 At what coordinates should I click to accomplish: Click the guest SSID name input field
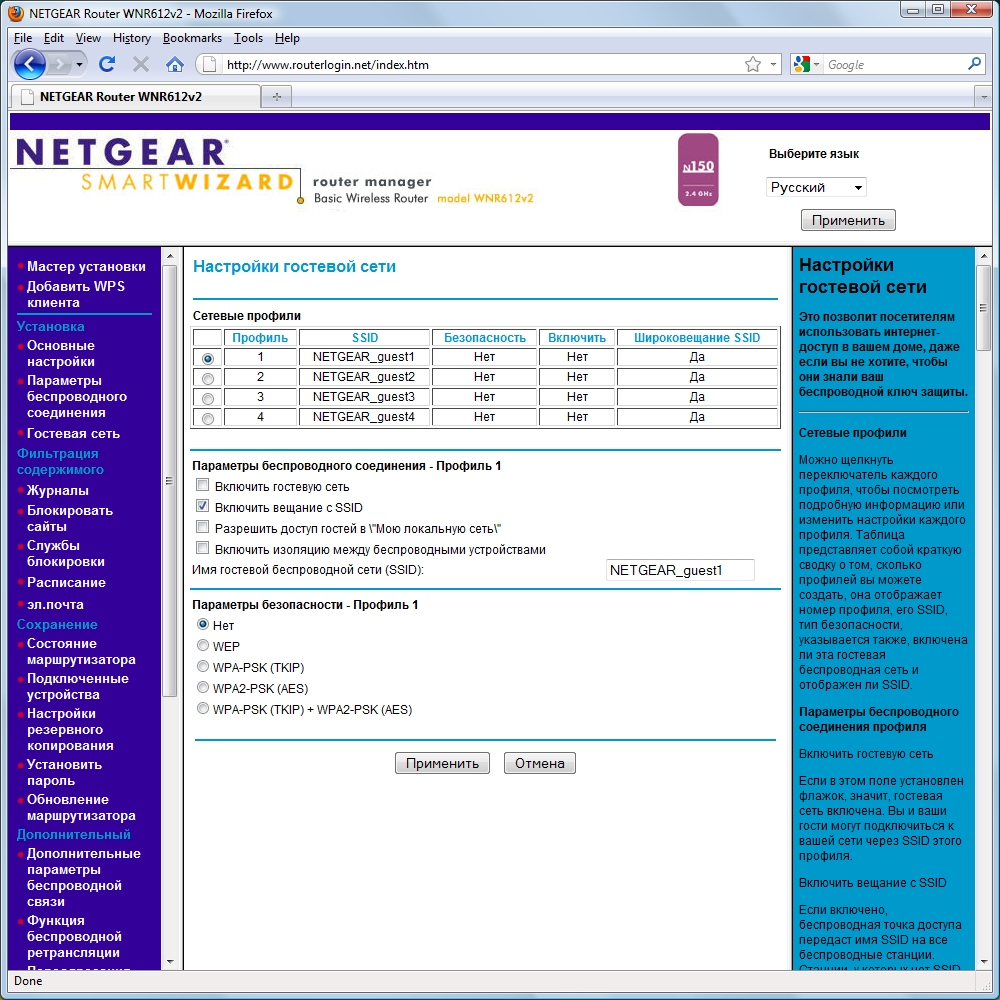[x=680, y=570]
